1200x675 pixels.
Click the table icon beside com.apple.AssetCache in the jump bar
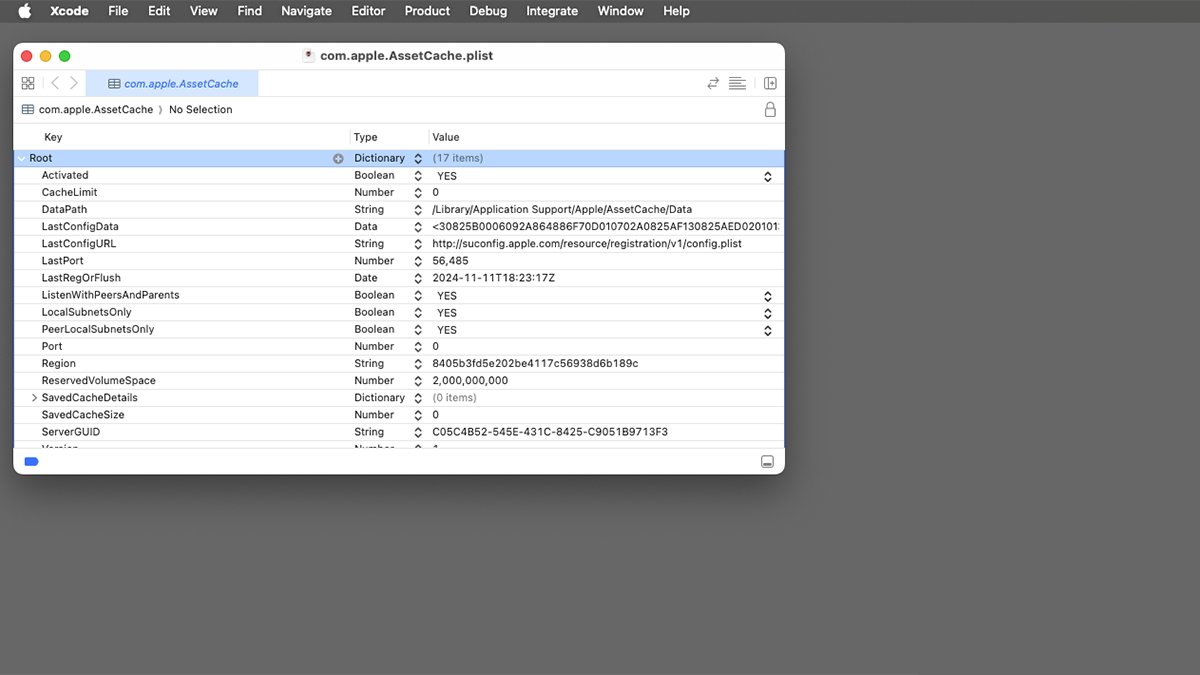click(x=28, y=110)
